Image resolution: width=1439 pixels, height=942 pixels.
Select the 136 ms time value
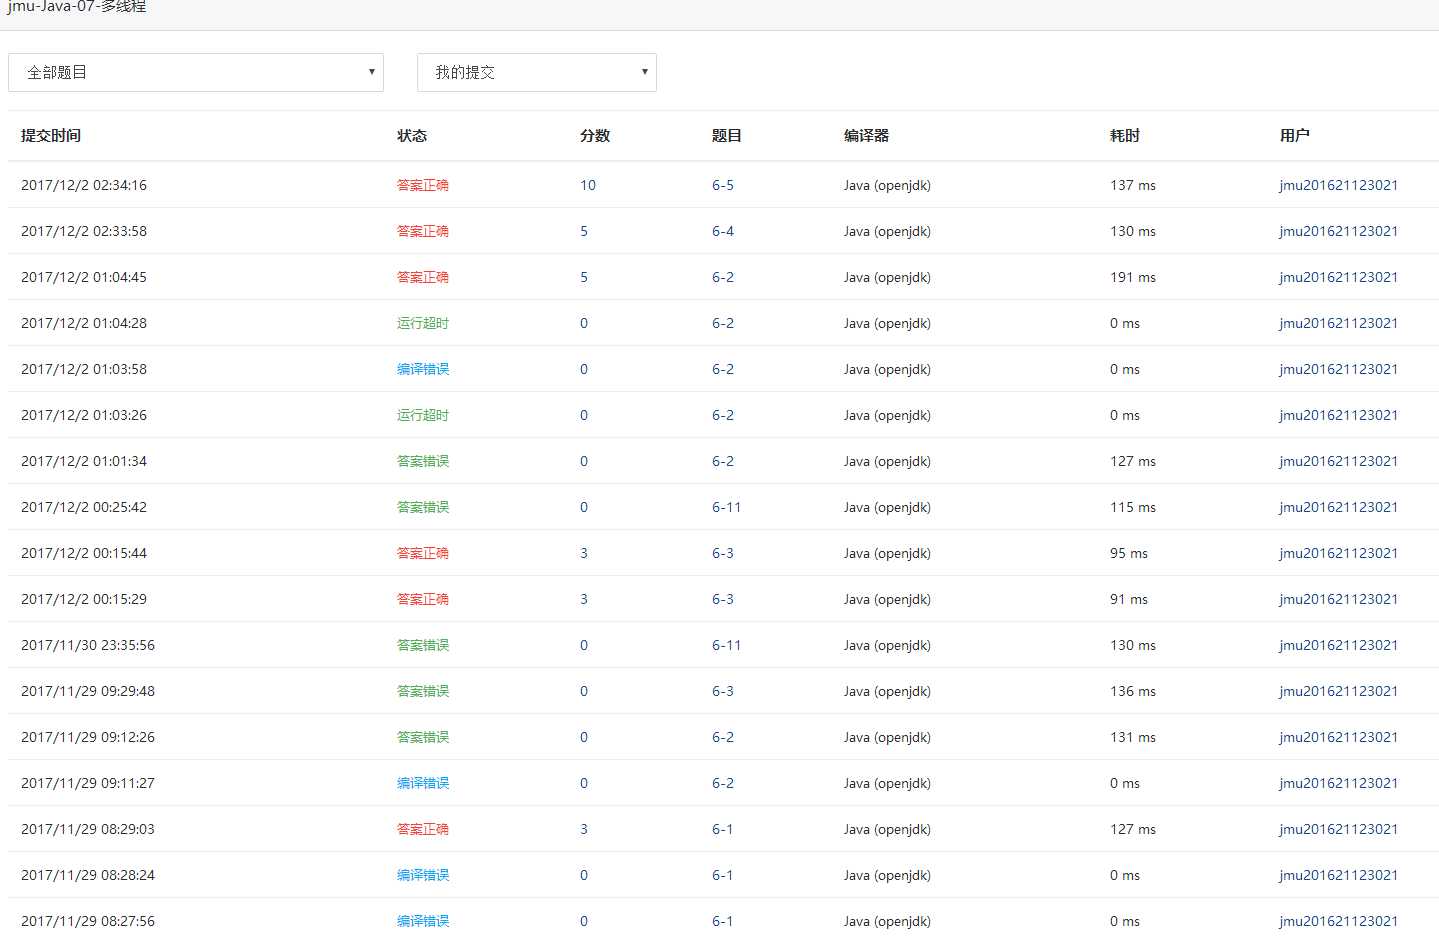click(1133, 691)
